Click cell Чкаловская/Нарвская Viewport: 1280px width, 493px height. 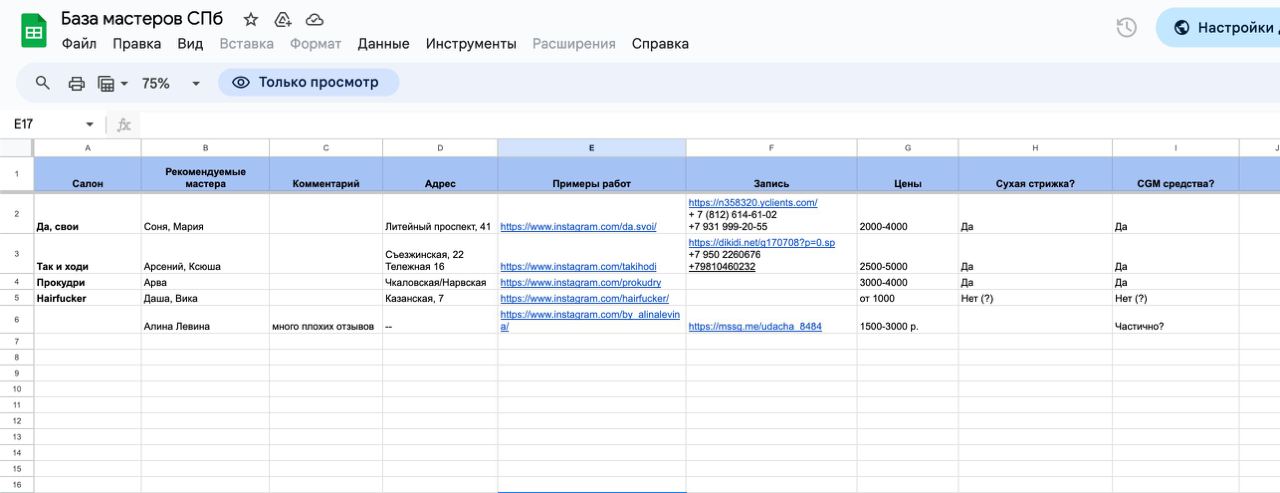[440, 283]
